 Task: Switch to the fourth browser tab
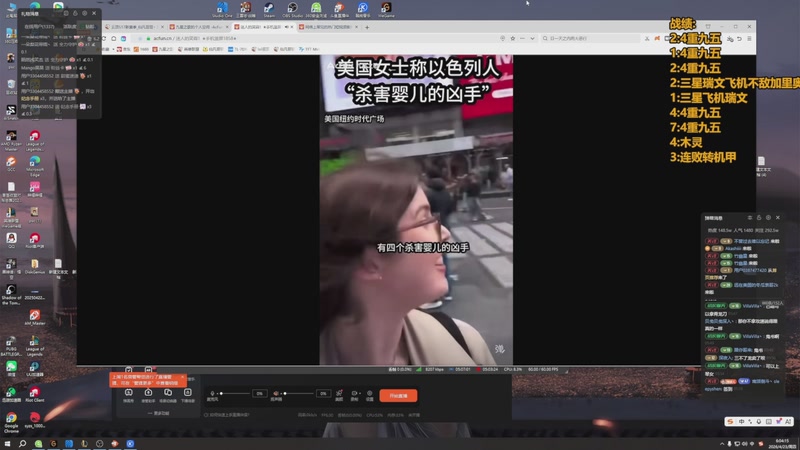328,27
